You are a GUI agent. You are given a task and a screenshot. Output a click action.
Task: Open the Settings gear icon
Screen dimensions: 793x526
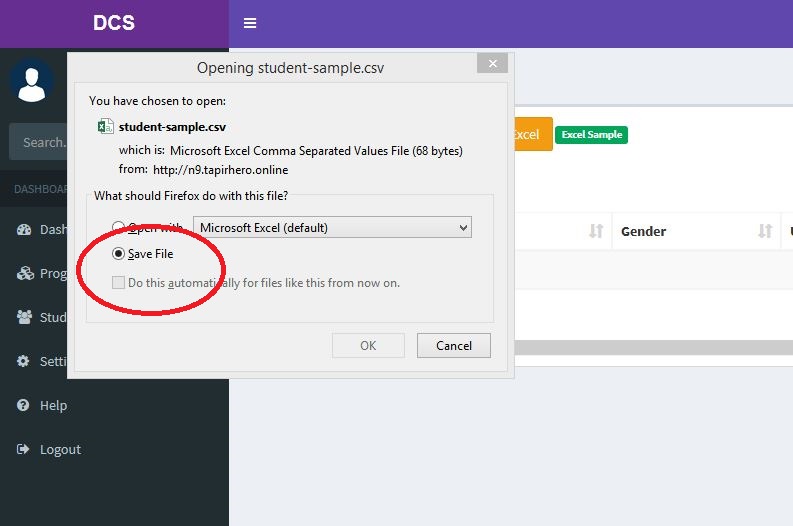click(x=24, y=361)
